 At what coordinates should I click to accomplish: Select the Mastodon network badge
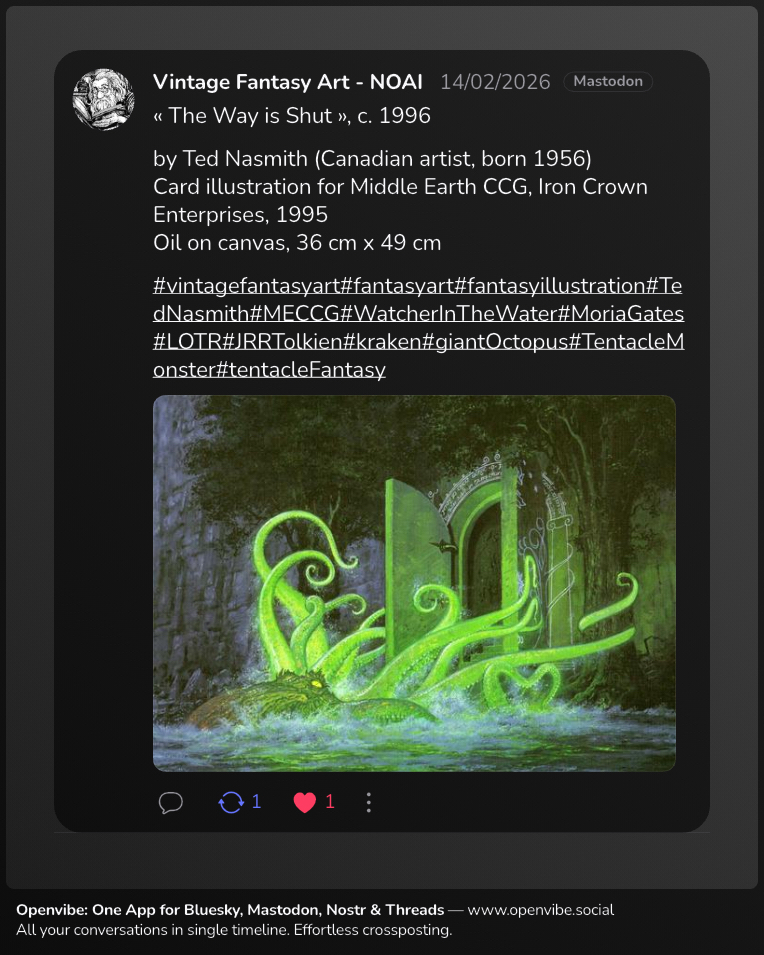point(608,82)
